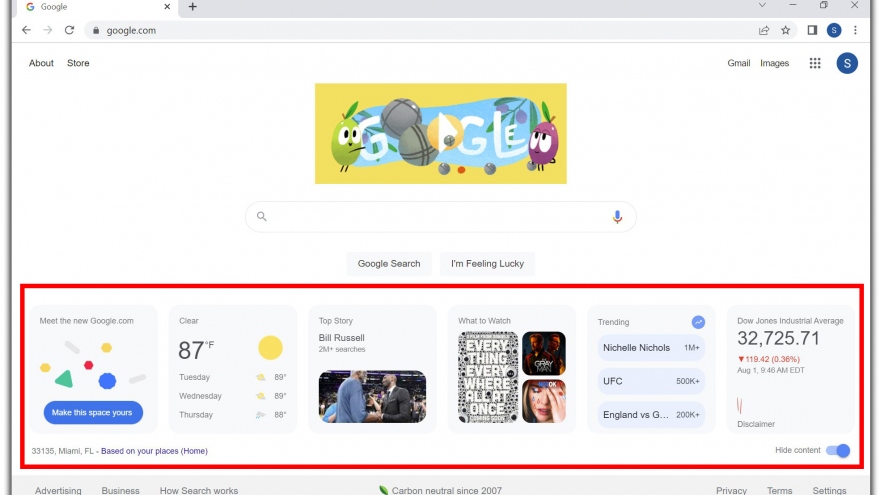Click the reload page icon
The height and width of the screenshot is (495, 880).
[x=69, y=30]
